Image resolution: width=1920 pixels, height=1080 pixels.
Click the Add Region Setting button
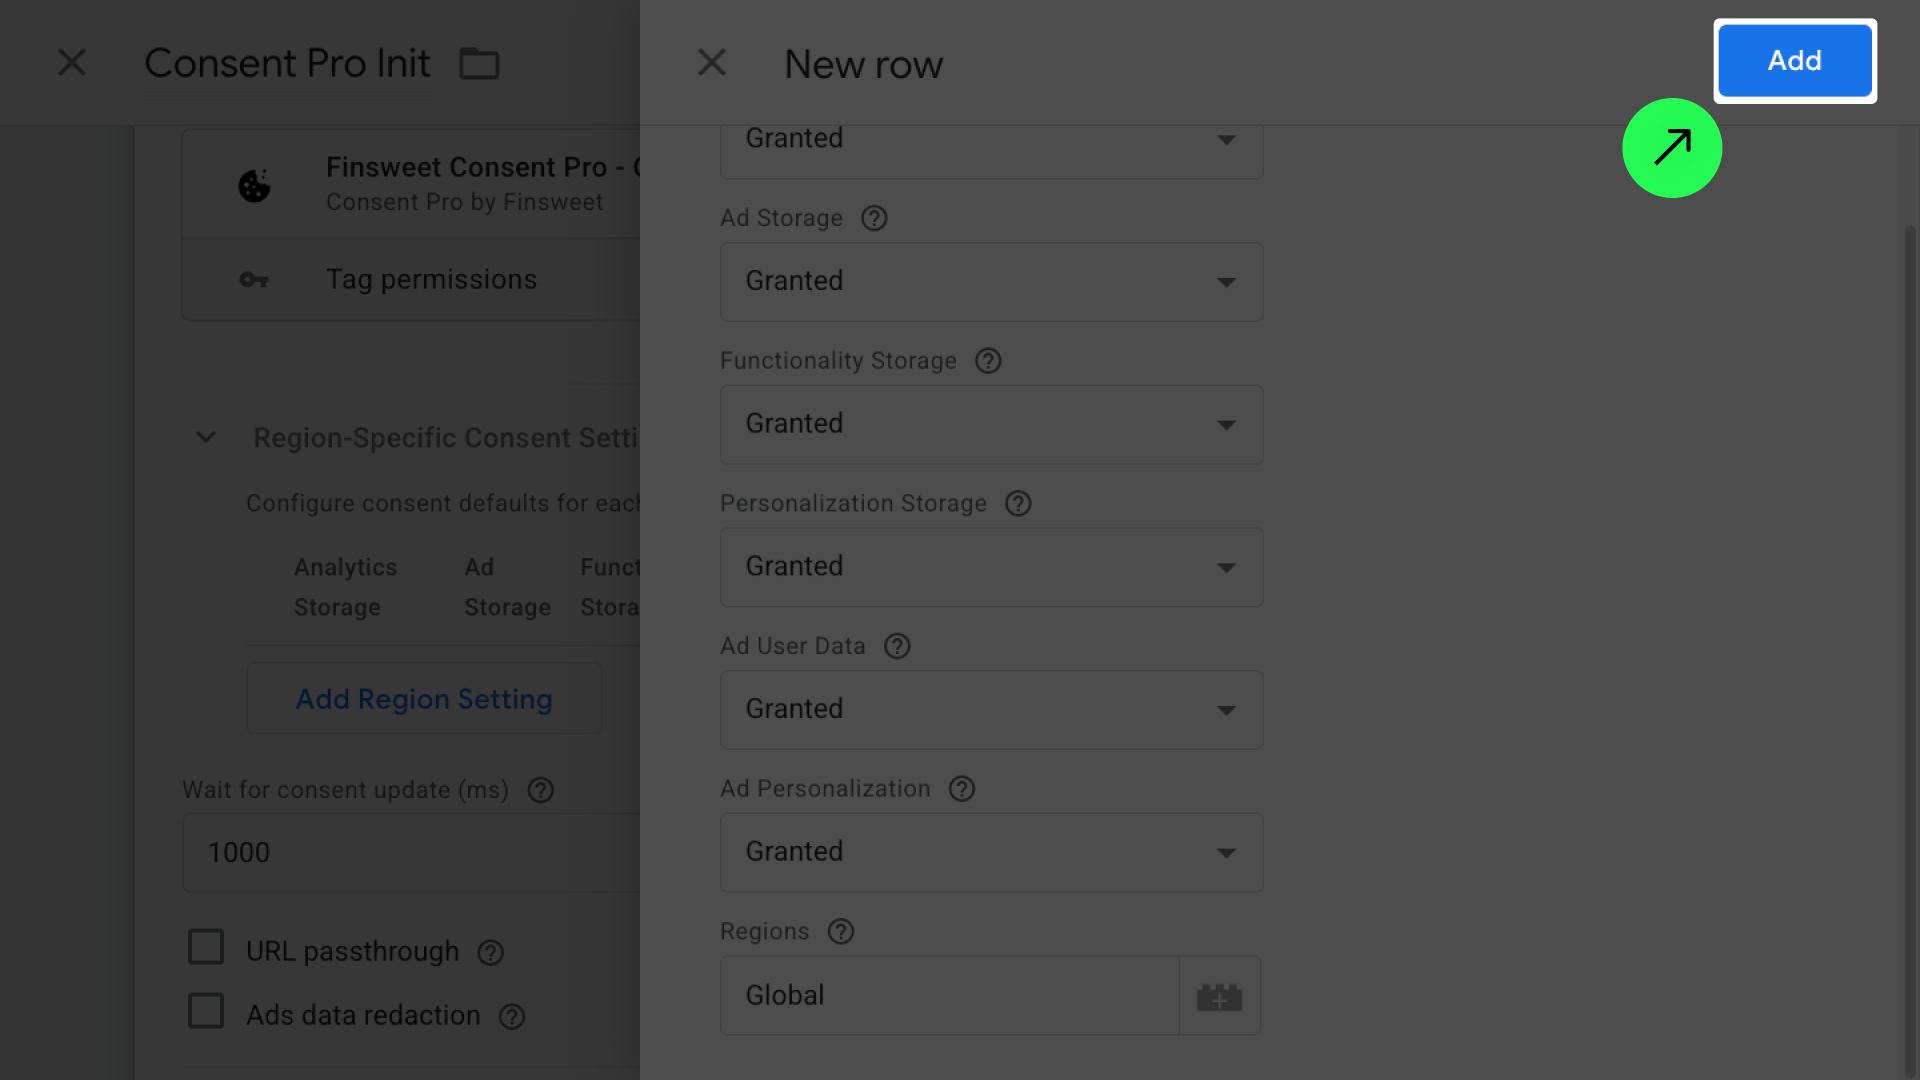pyautogui.click(x=424, y=699)
